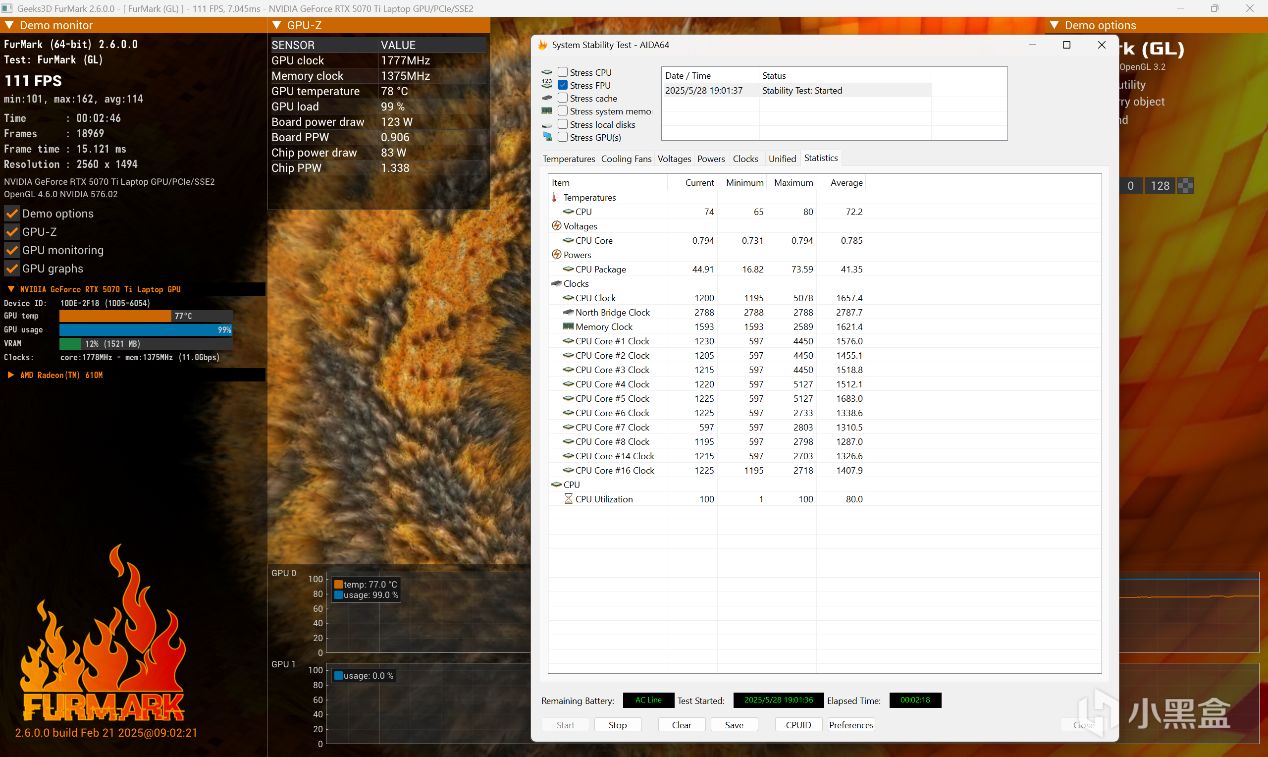Click the AIDA64 flame icon in title bar
The width and height of the screenshot is (1268, 757).
[543, 45]
